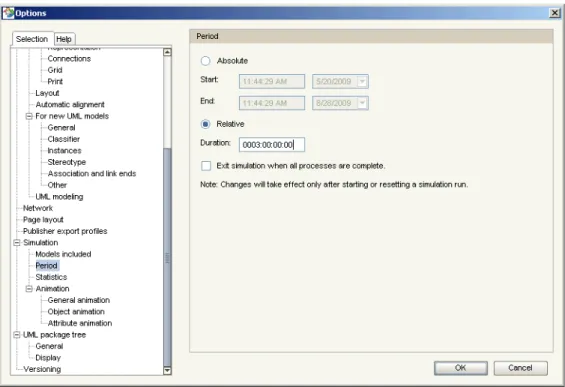Select UML package tree item
565x387 pixels.
(x=54, y=335)
